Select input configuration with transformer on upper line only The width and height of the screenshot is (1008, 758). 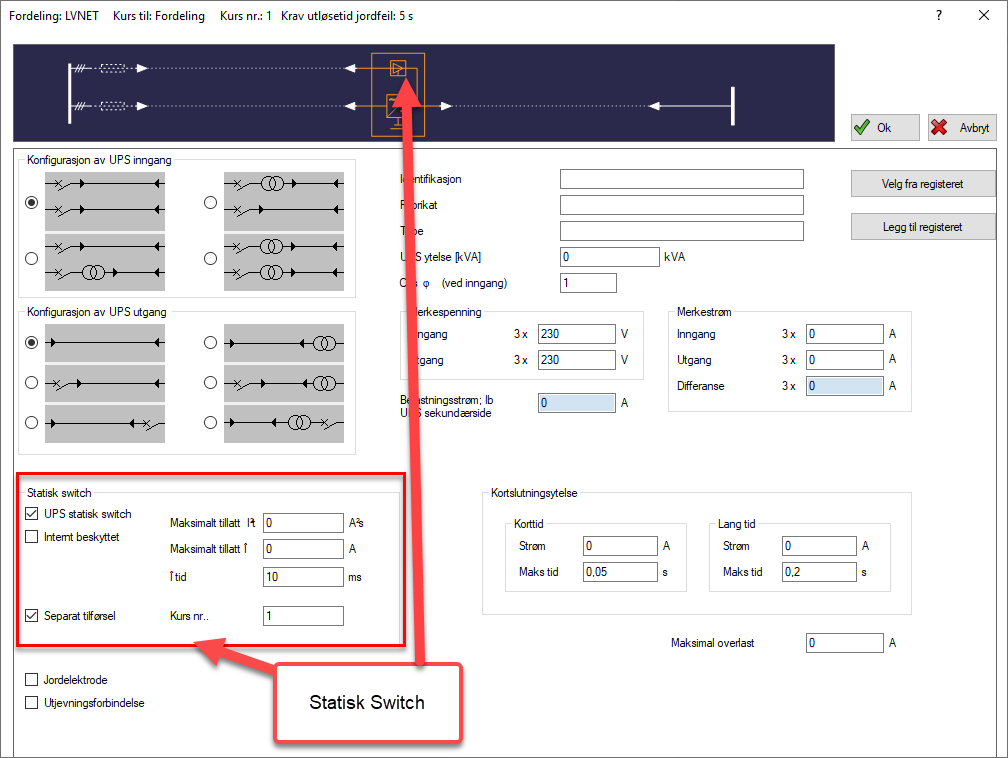[x=210, y=202]
